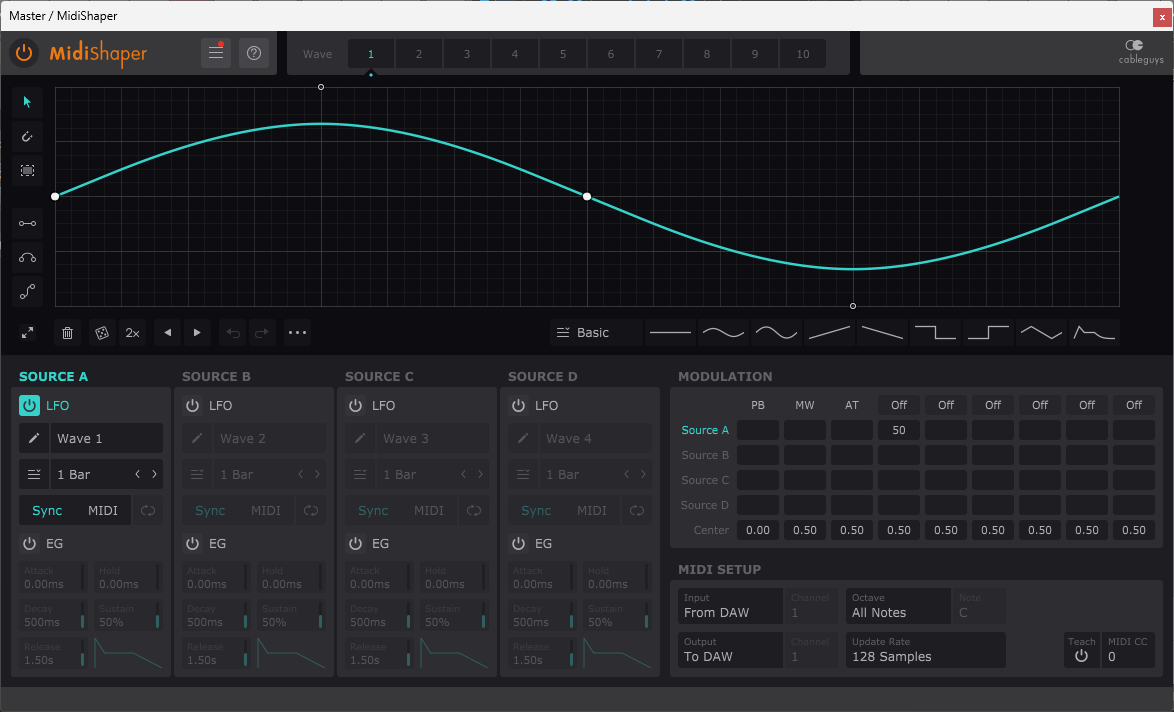Randomize the waveform with dice icon

[x=102, y=332]
